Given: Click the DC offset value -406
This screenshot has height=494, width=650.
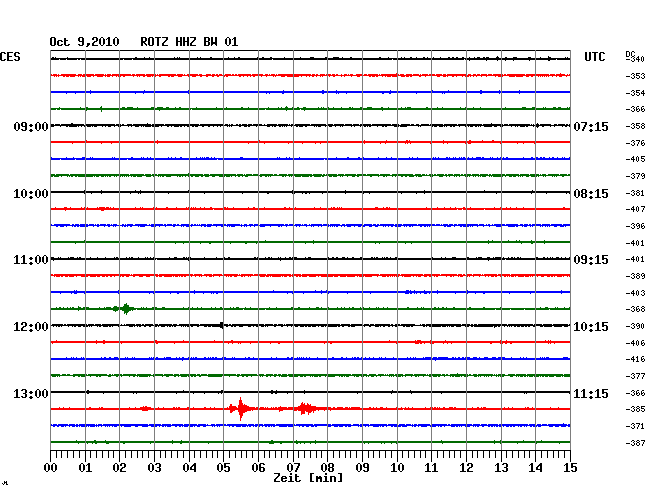Looking at the screenshot, I should pyautogui.click(x=635, y=343).
